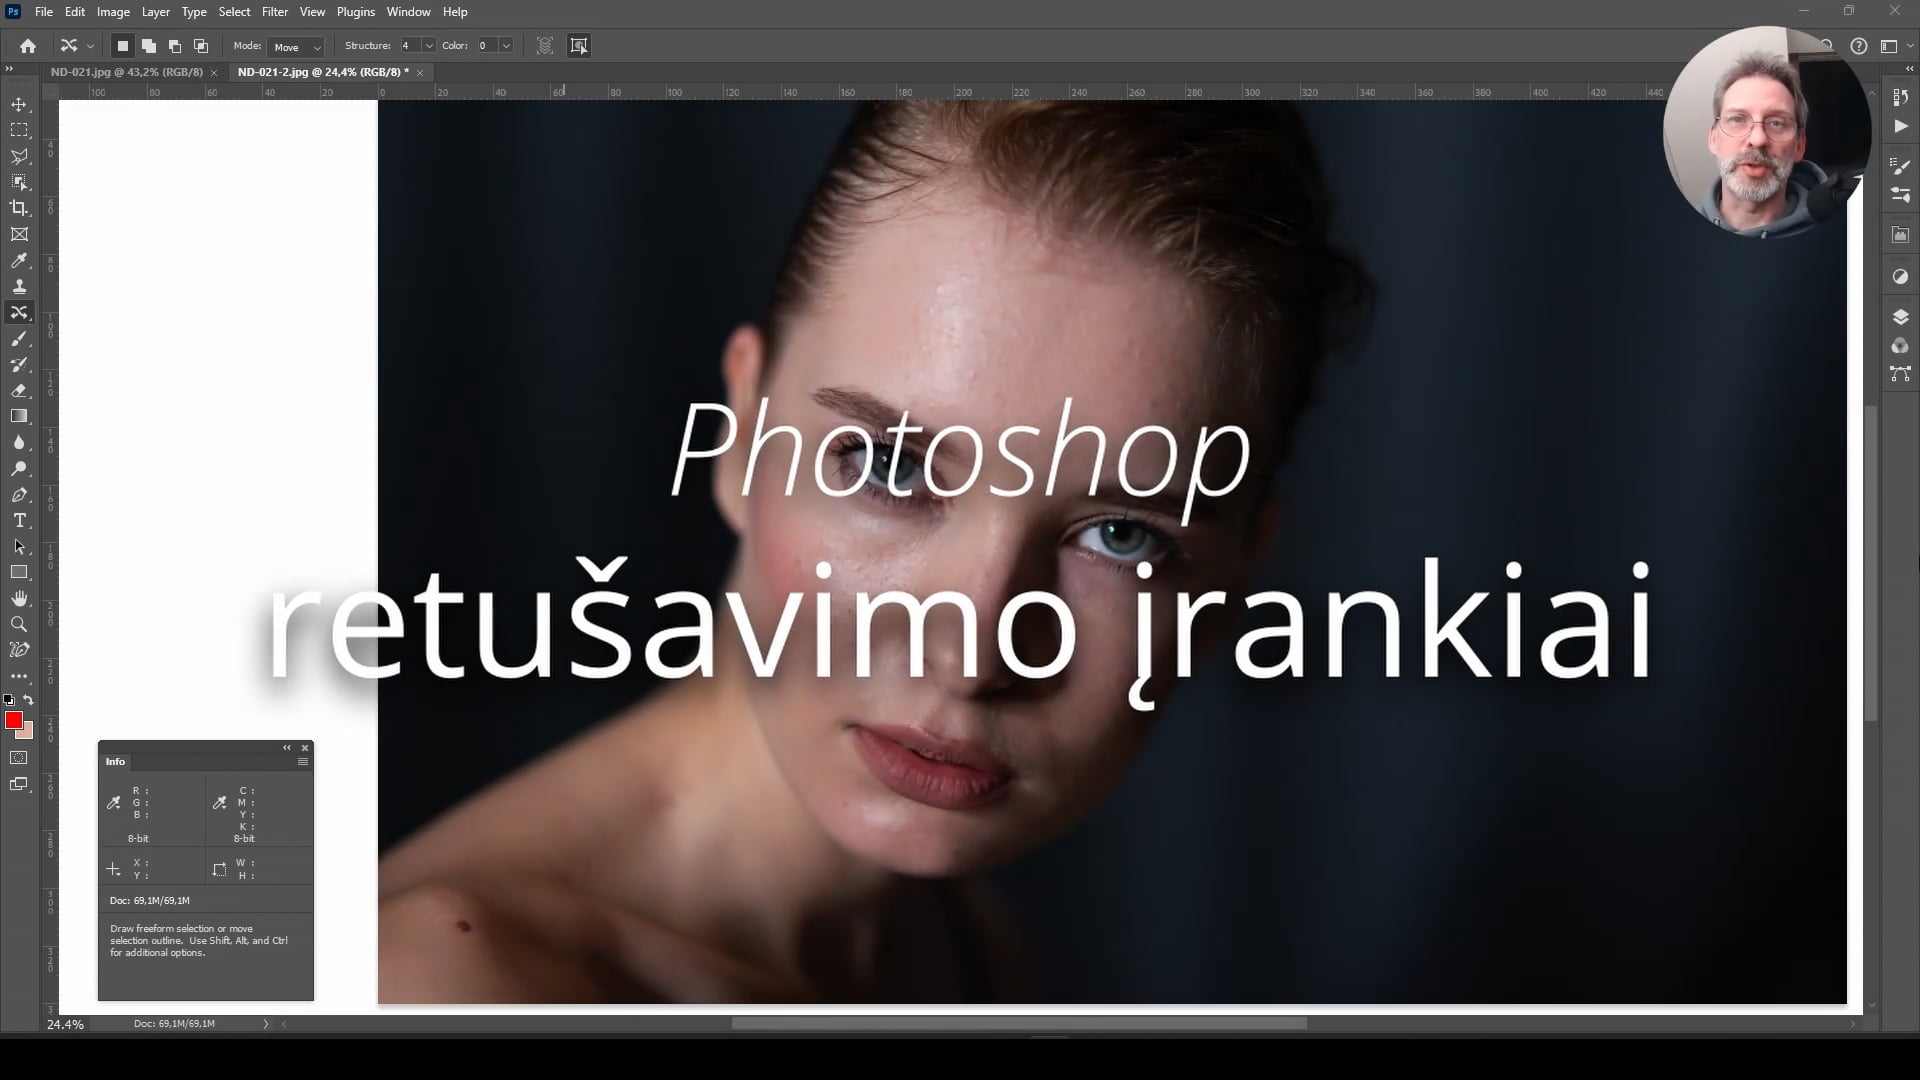Enable Subtract from Selection mode
Viewport: 1920px width, 1080px height.
[175, 46]
